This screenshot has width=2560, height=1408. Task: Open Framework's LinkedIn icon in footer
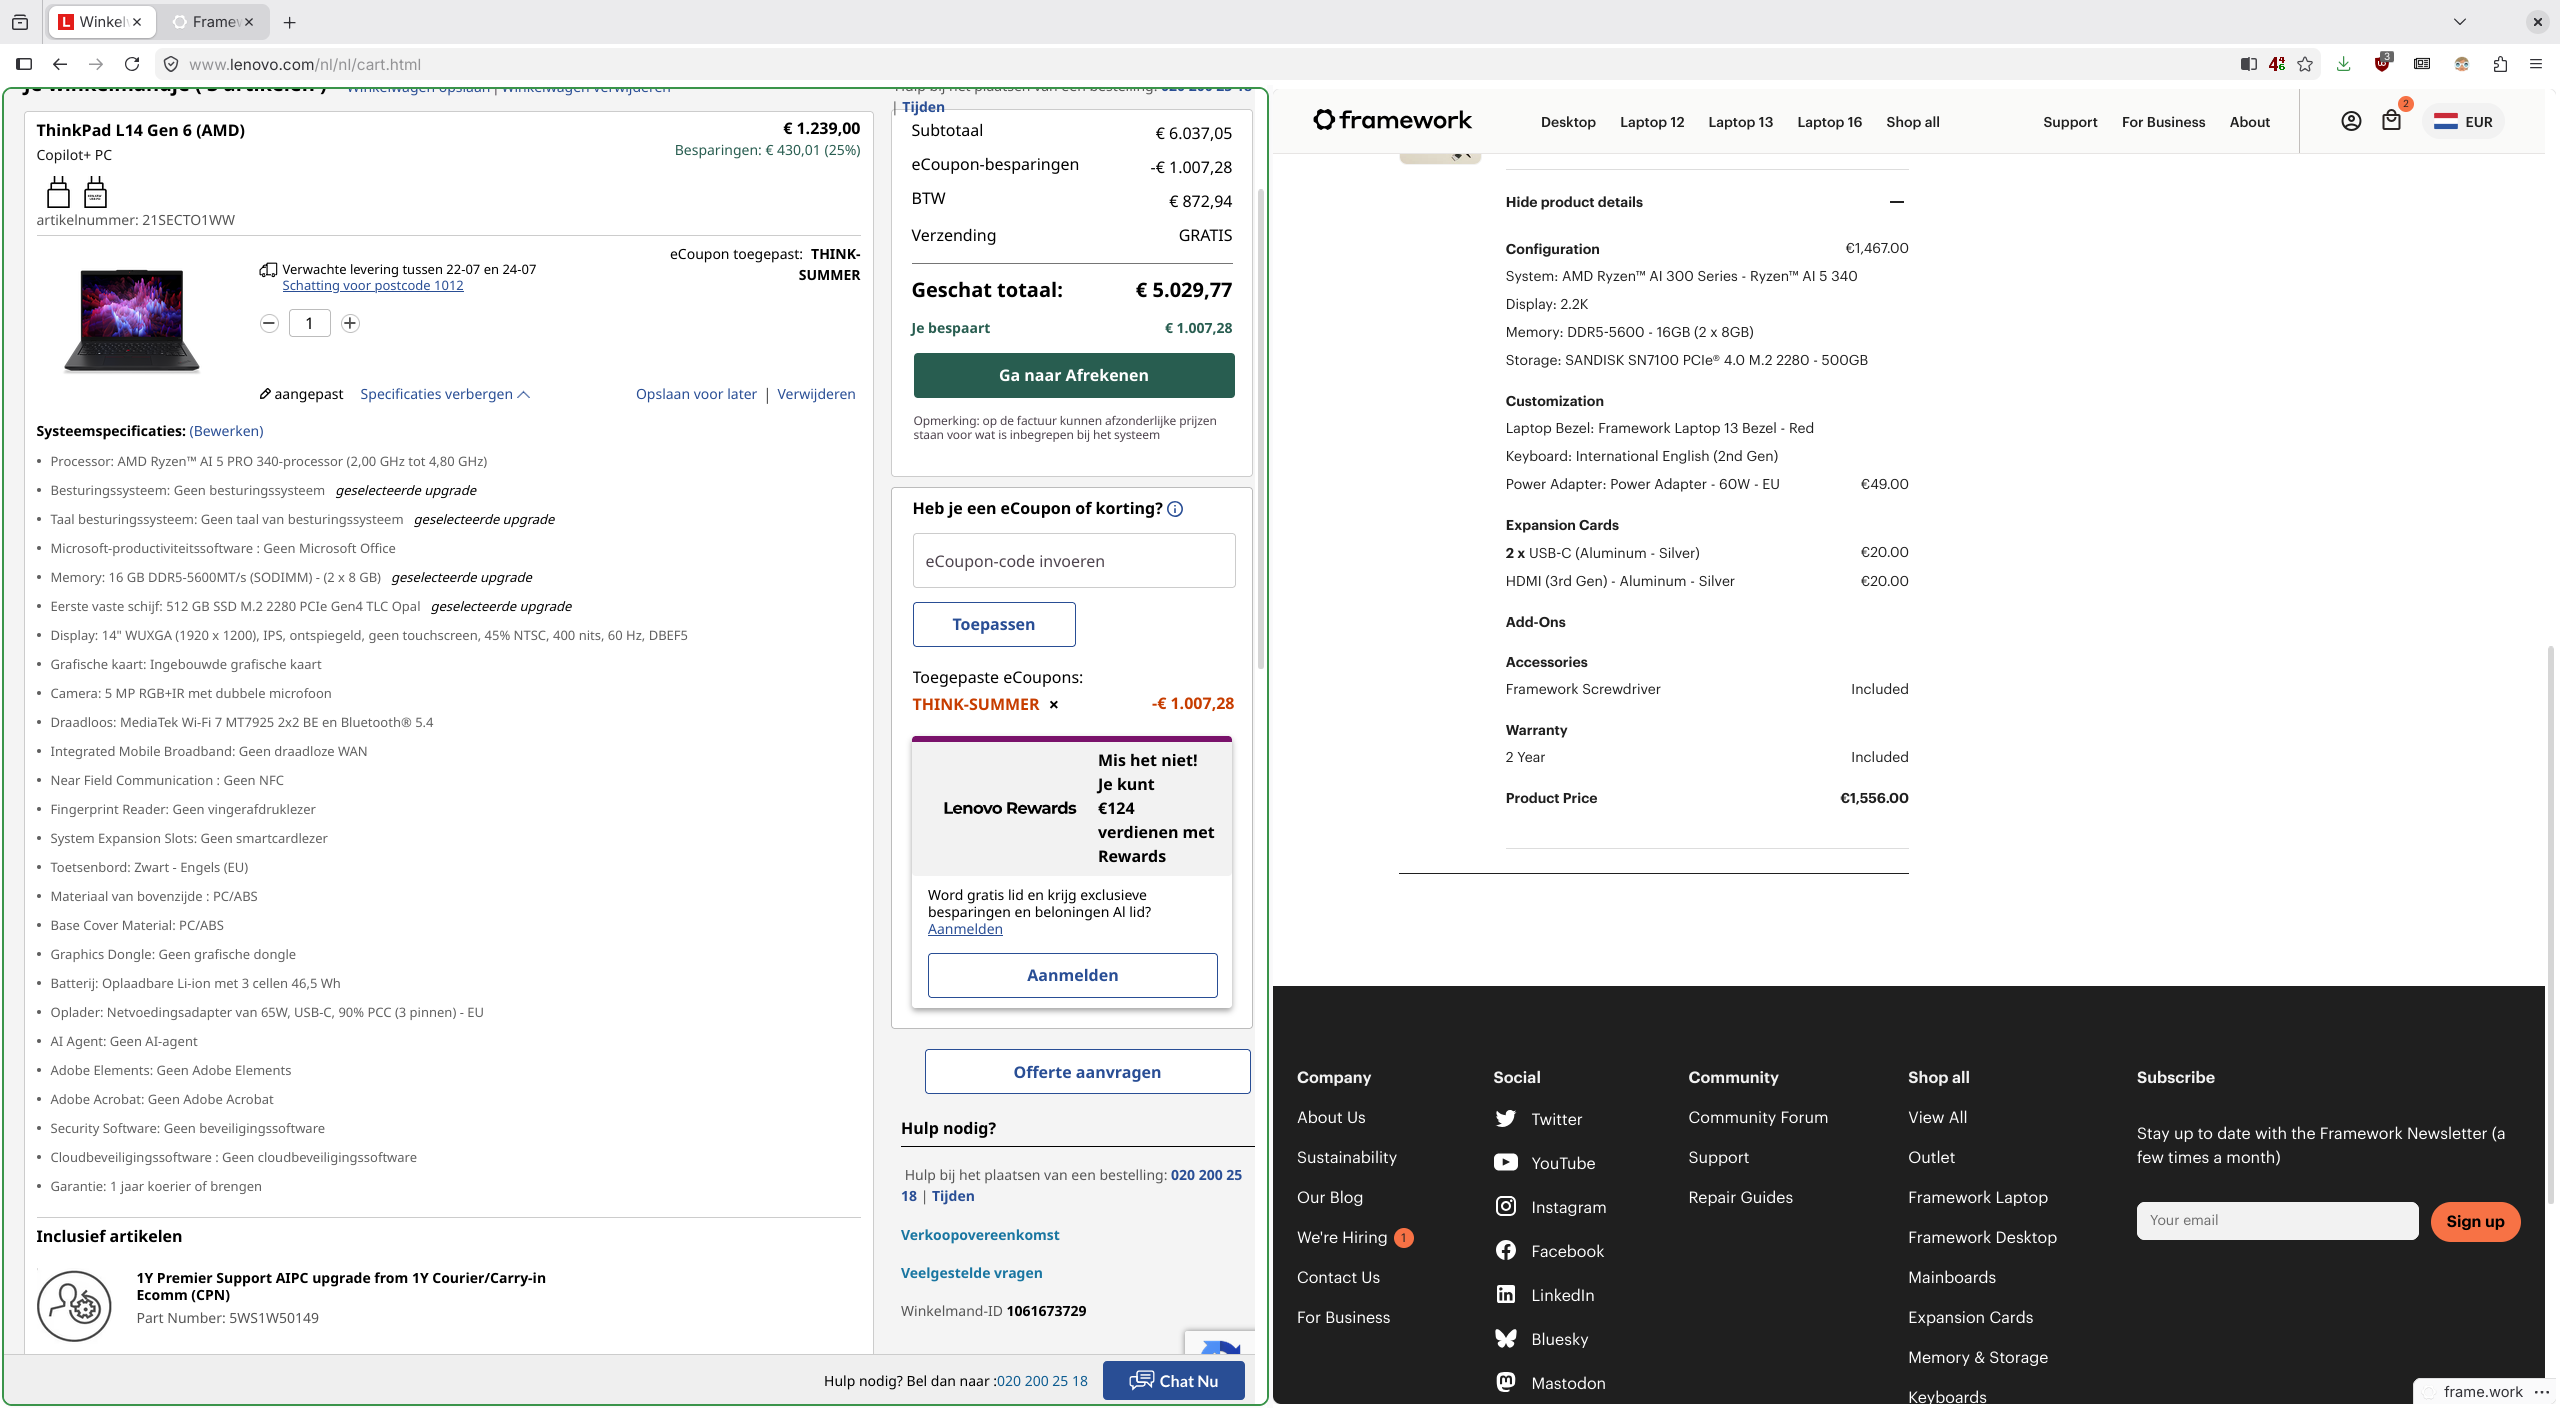(x=1505, y=1295)
